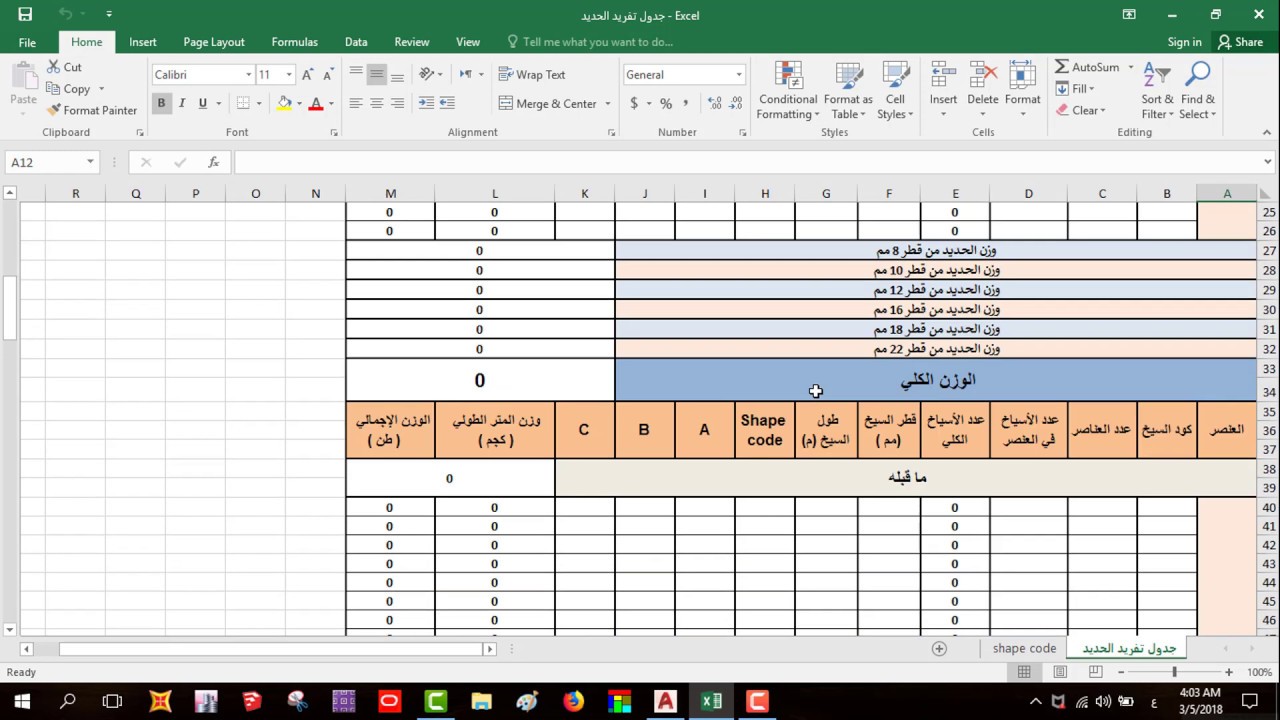Select the Page Break Preview view toggle
This screenshot has height=720, width=1280.
click(1095, 672)
